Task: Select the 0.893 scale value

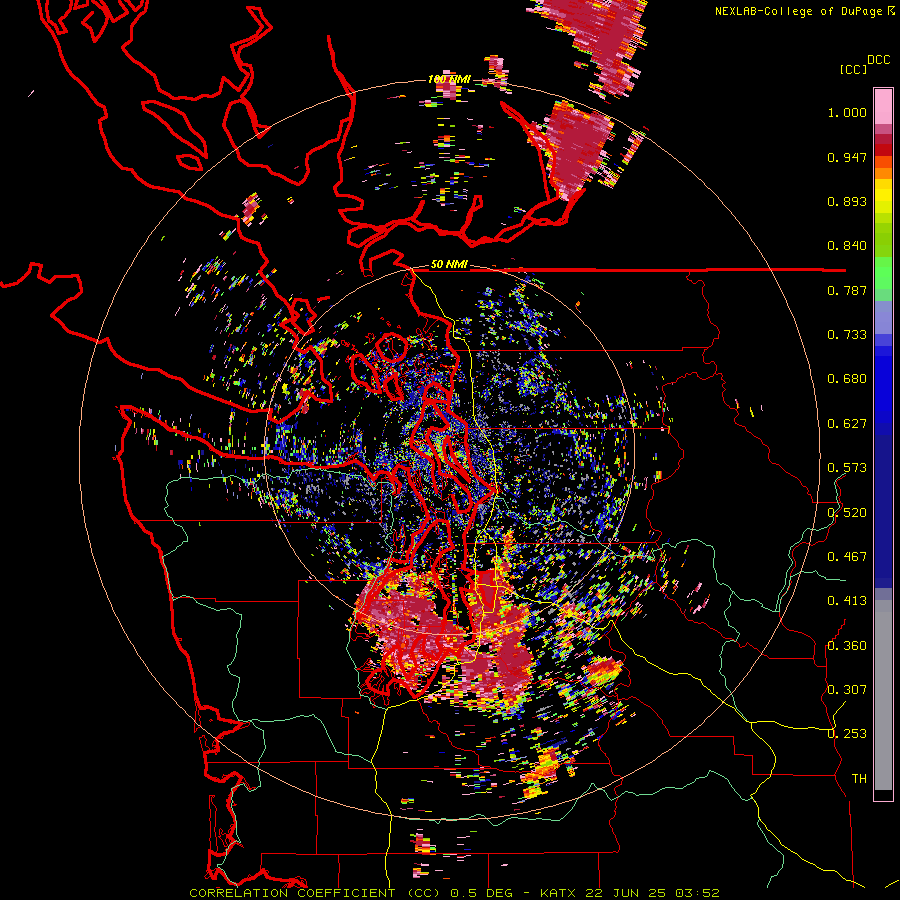Action: (x=847, y=201)
